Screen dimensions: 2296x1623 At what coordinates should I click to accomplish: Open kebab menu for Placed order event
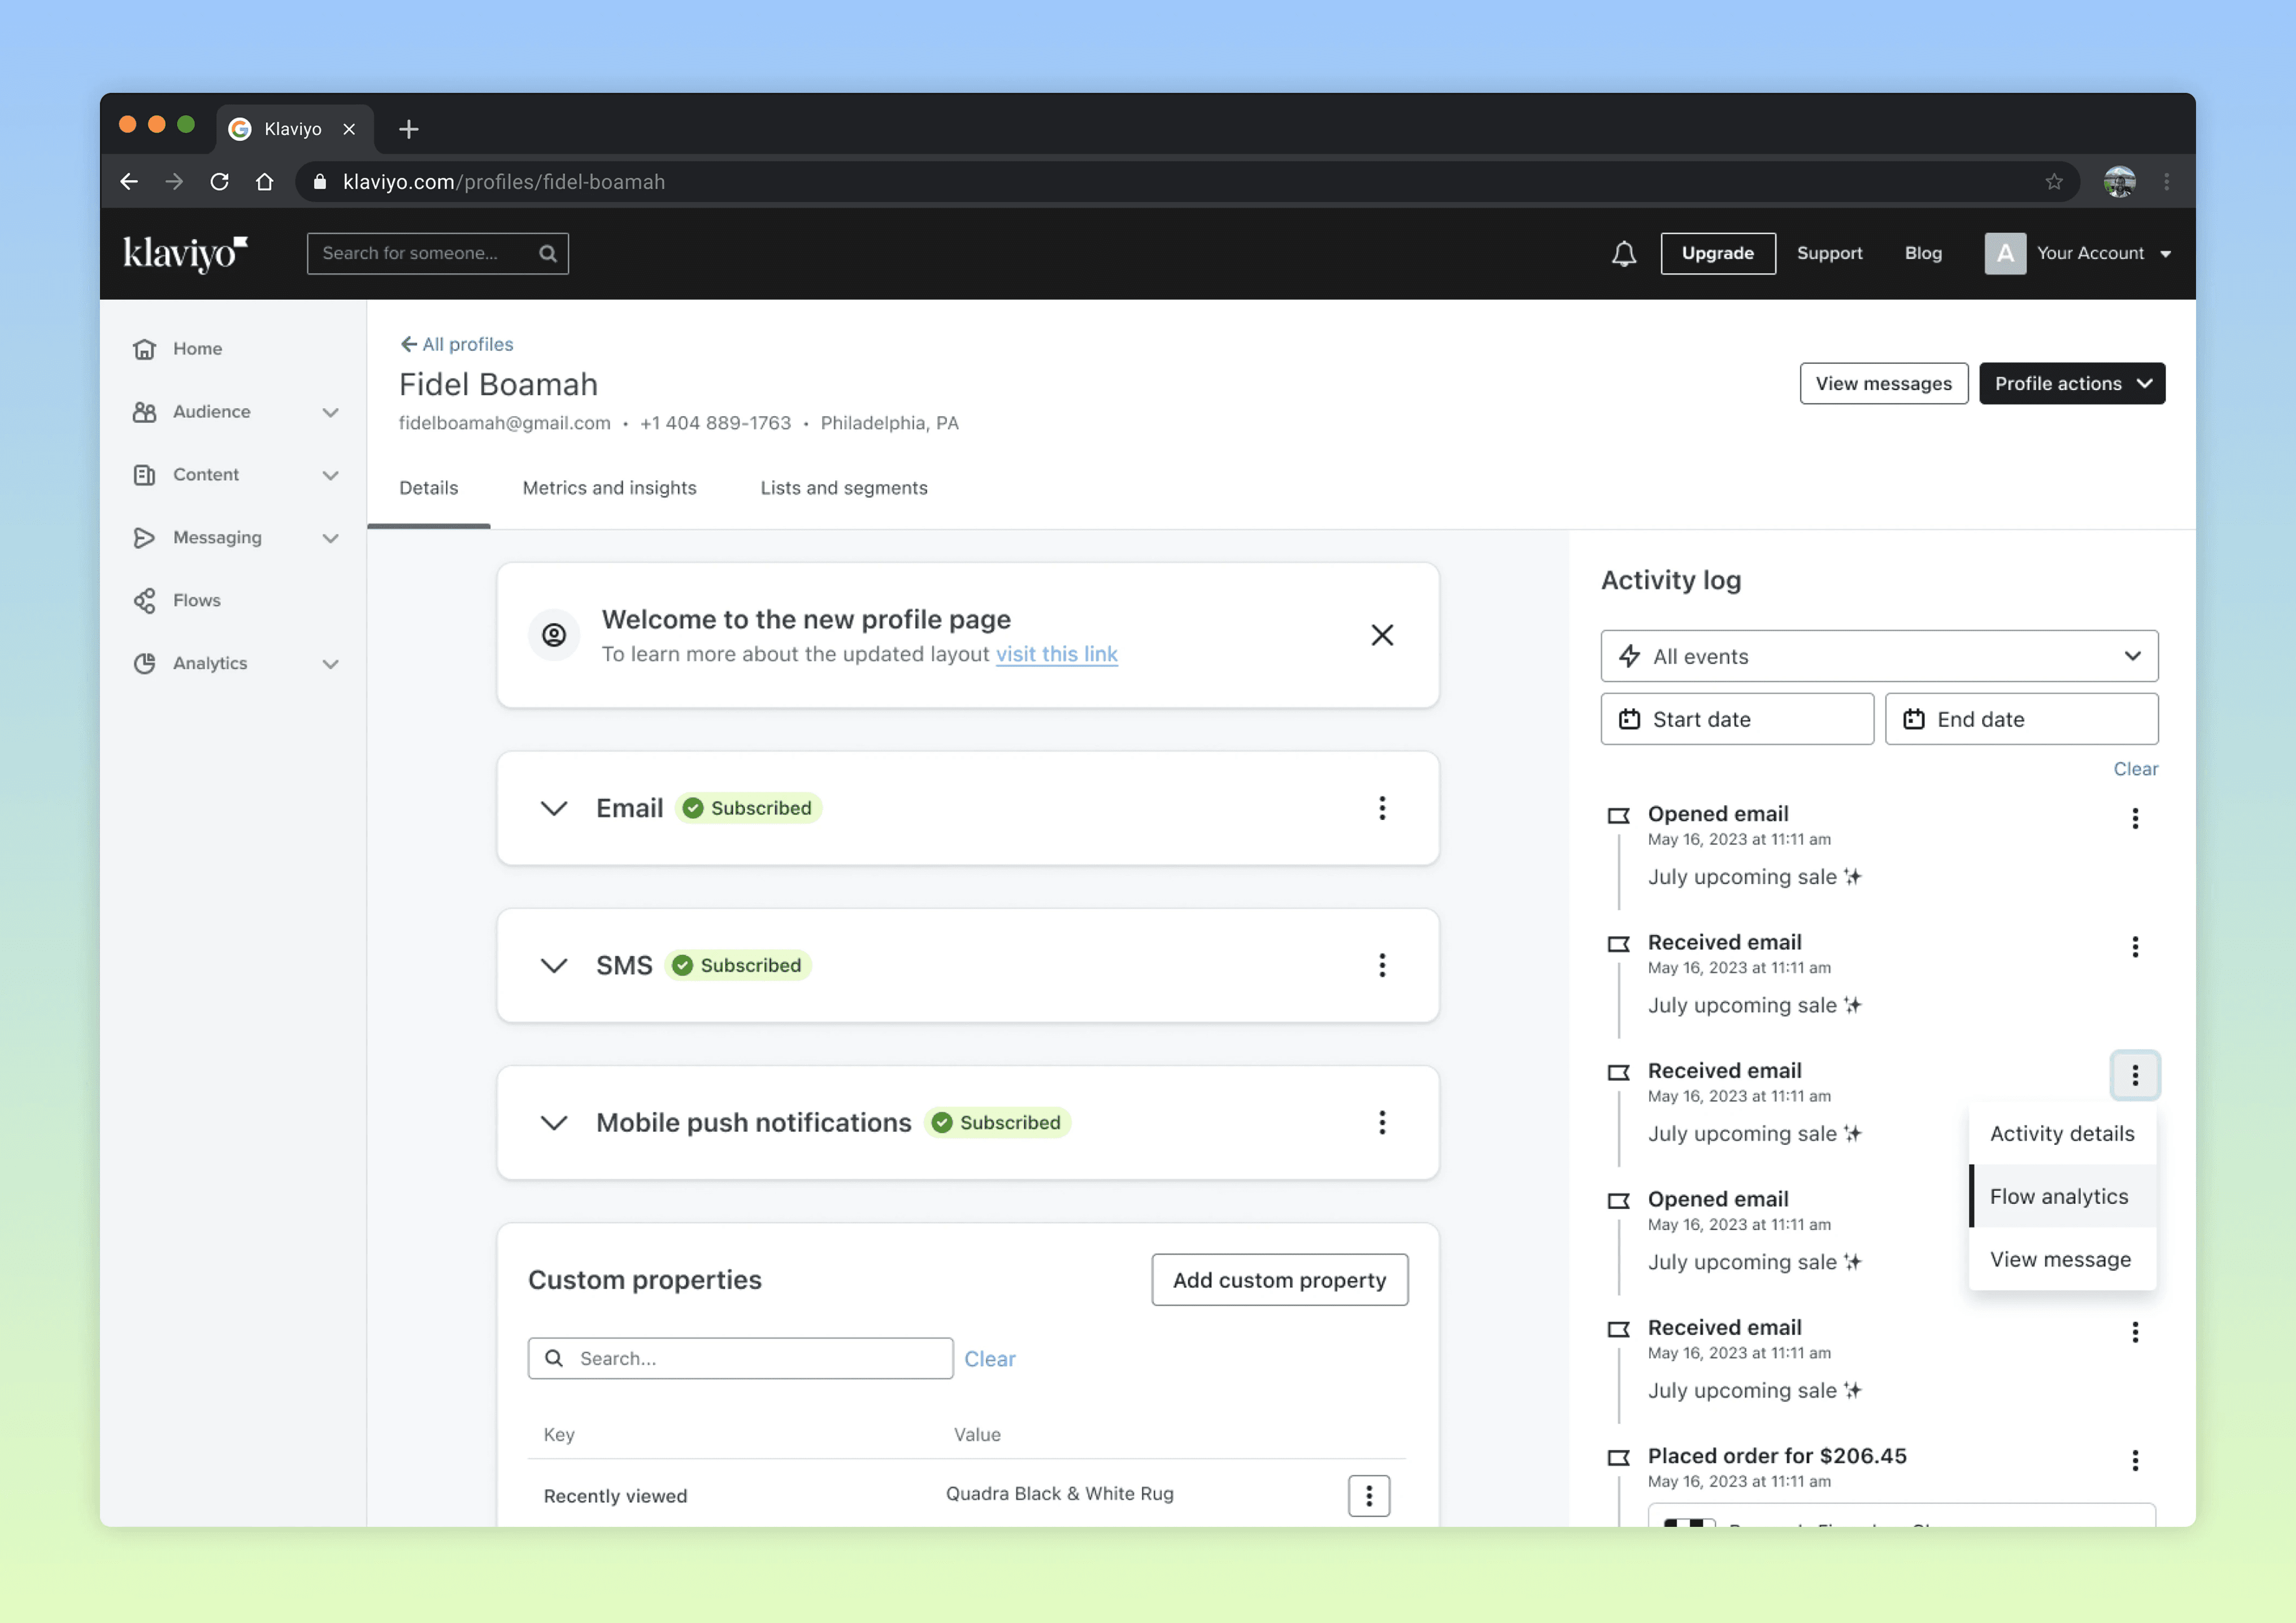tap(2134, 1460)
